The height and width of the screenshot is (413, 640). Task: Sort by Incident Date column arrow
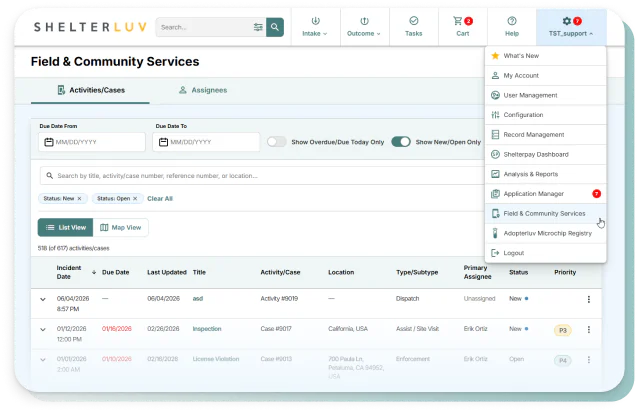94,272
